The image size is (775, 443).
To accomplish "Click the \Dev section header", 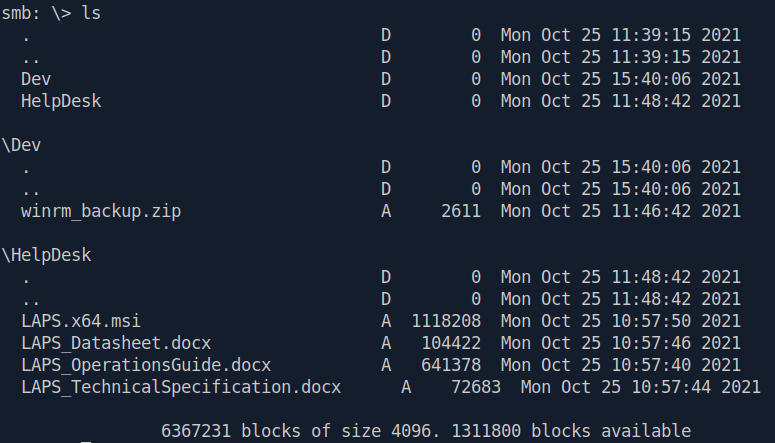I will pos(21,145).
